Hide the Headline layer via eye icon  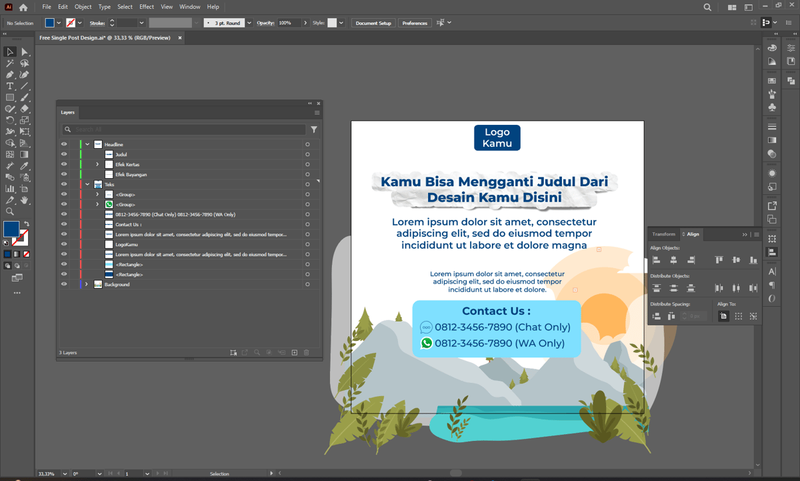click(64, 144)
